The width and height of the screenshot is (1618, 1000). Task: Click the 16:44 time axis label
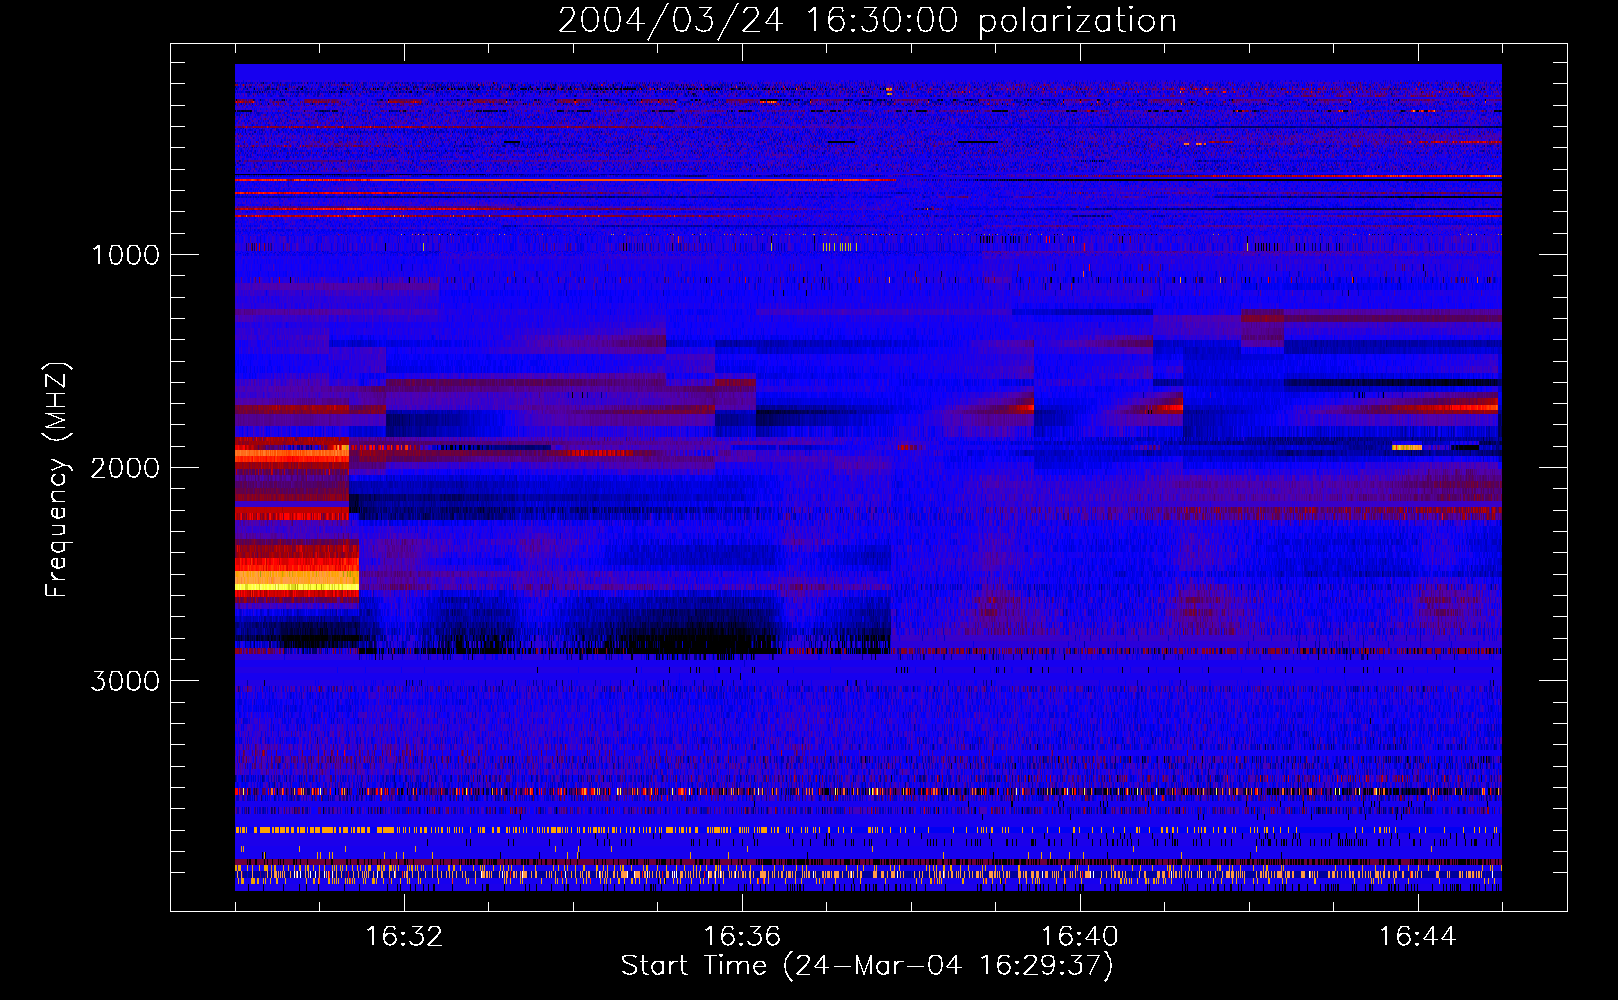[1418, 937]
